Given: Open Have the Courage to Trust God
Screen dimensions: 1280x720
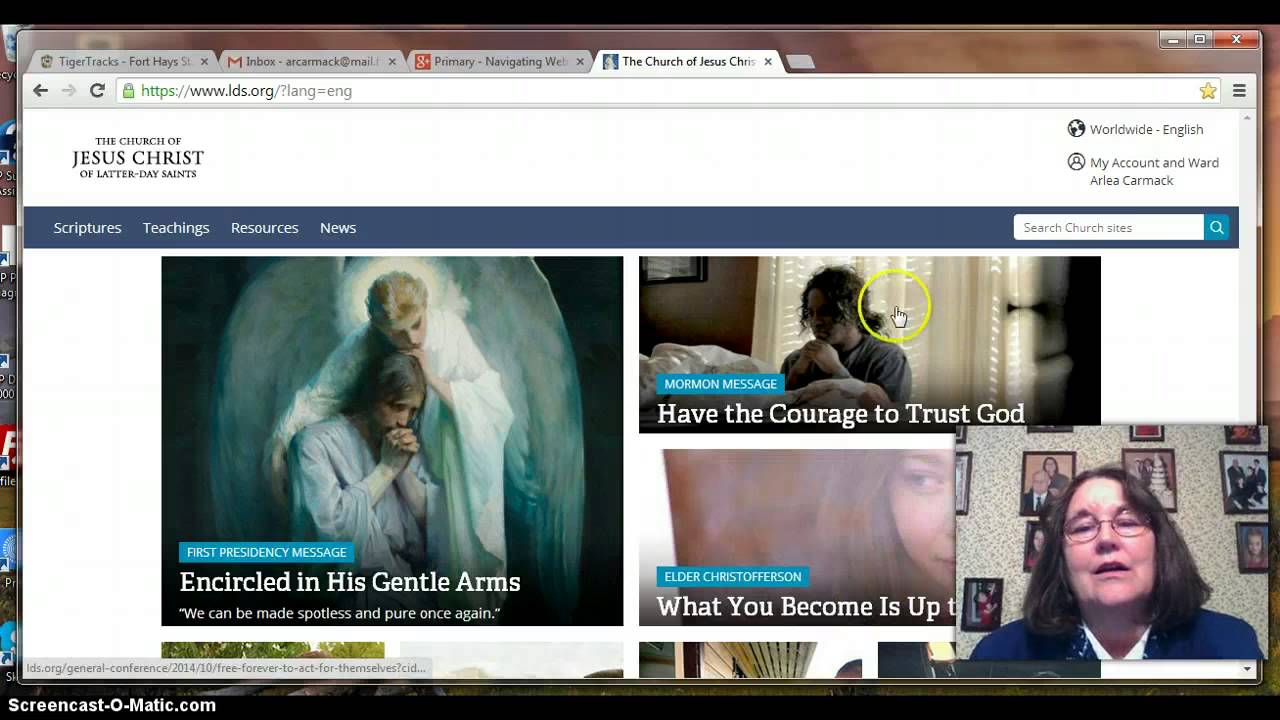Looking at the screenshot, I should click(840, 413).
